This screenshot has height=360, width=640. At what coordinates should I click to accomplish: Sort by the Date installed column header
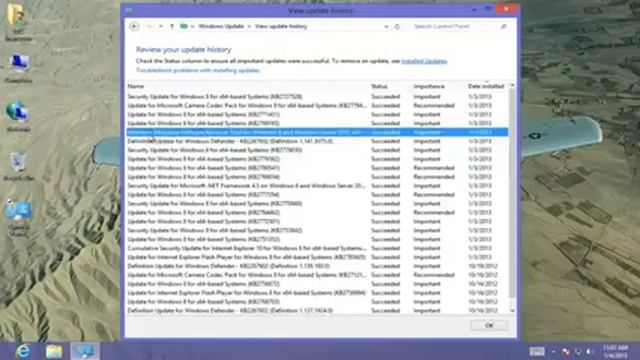click(486, 87)
